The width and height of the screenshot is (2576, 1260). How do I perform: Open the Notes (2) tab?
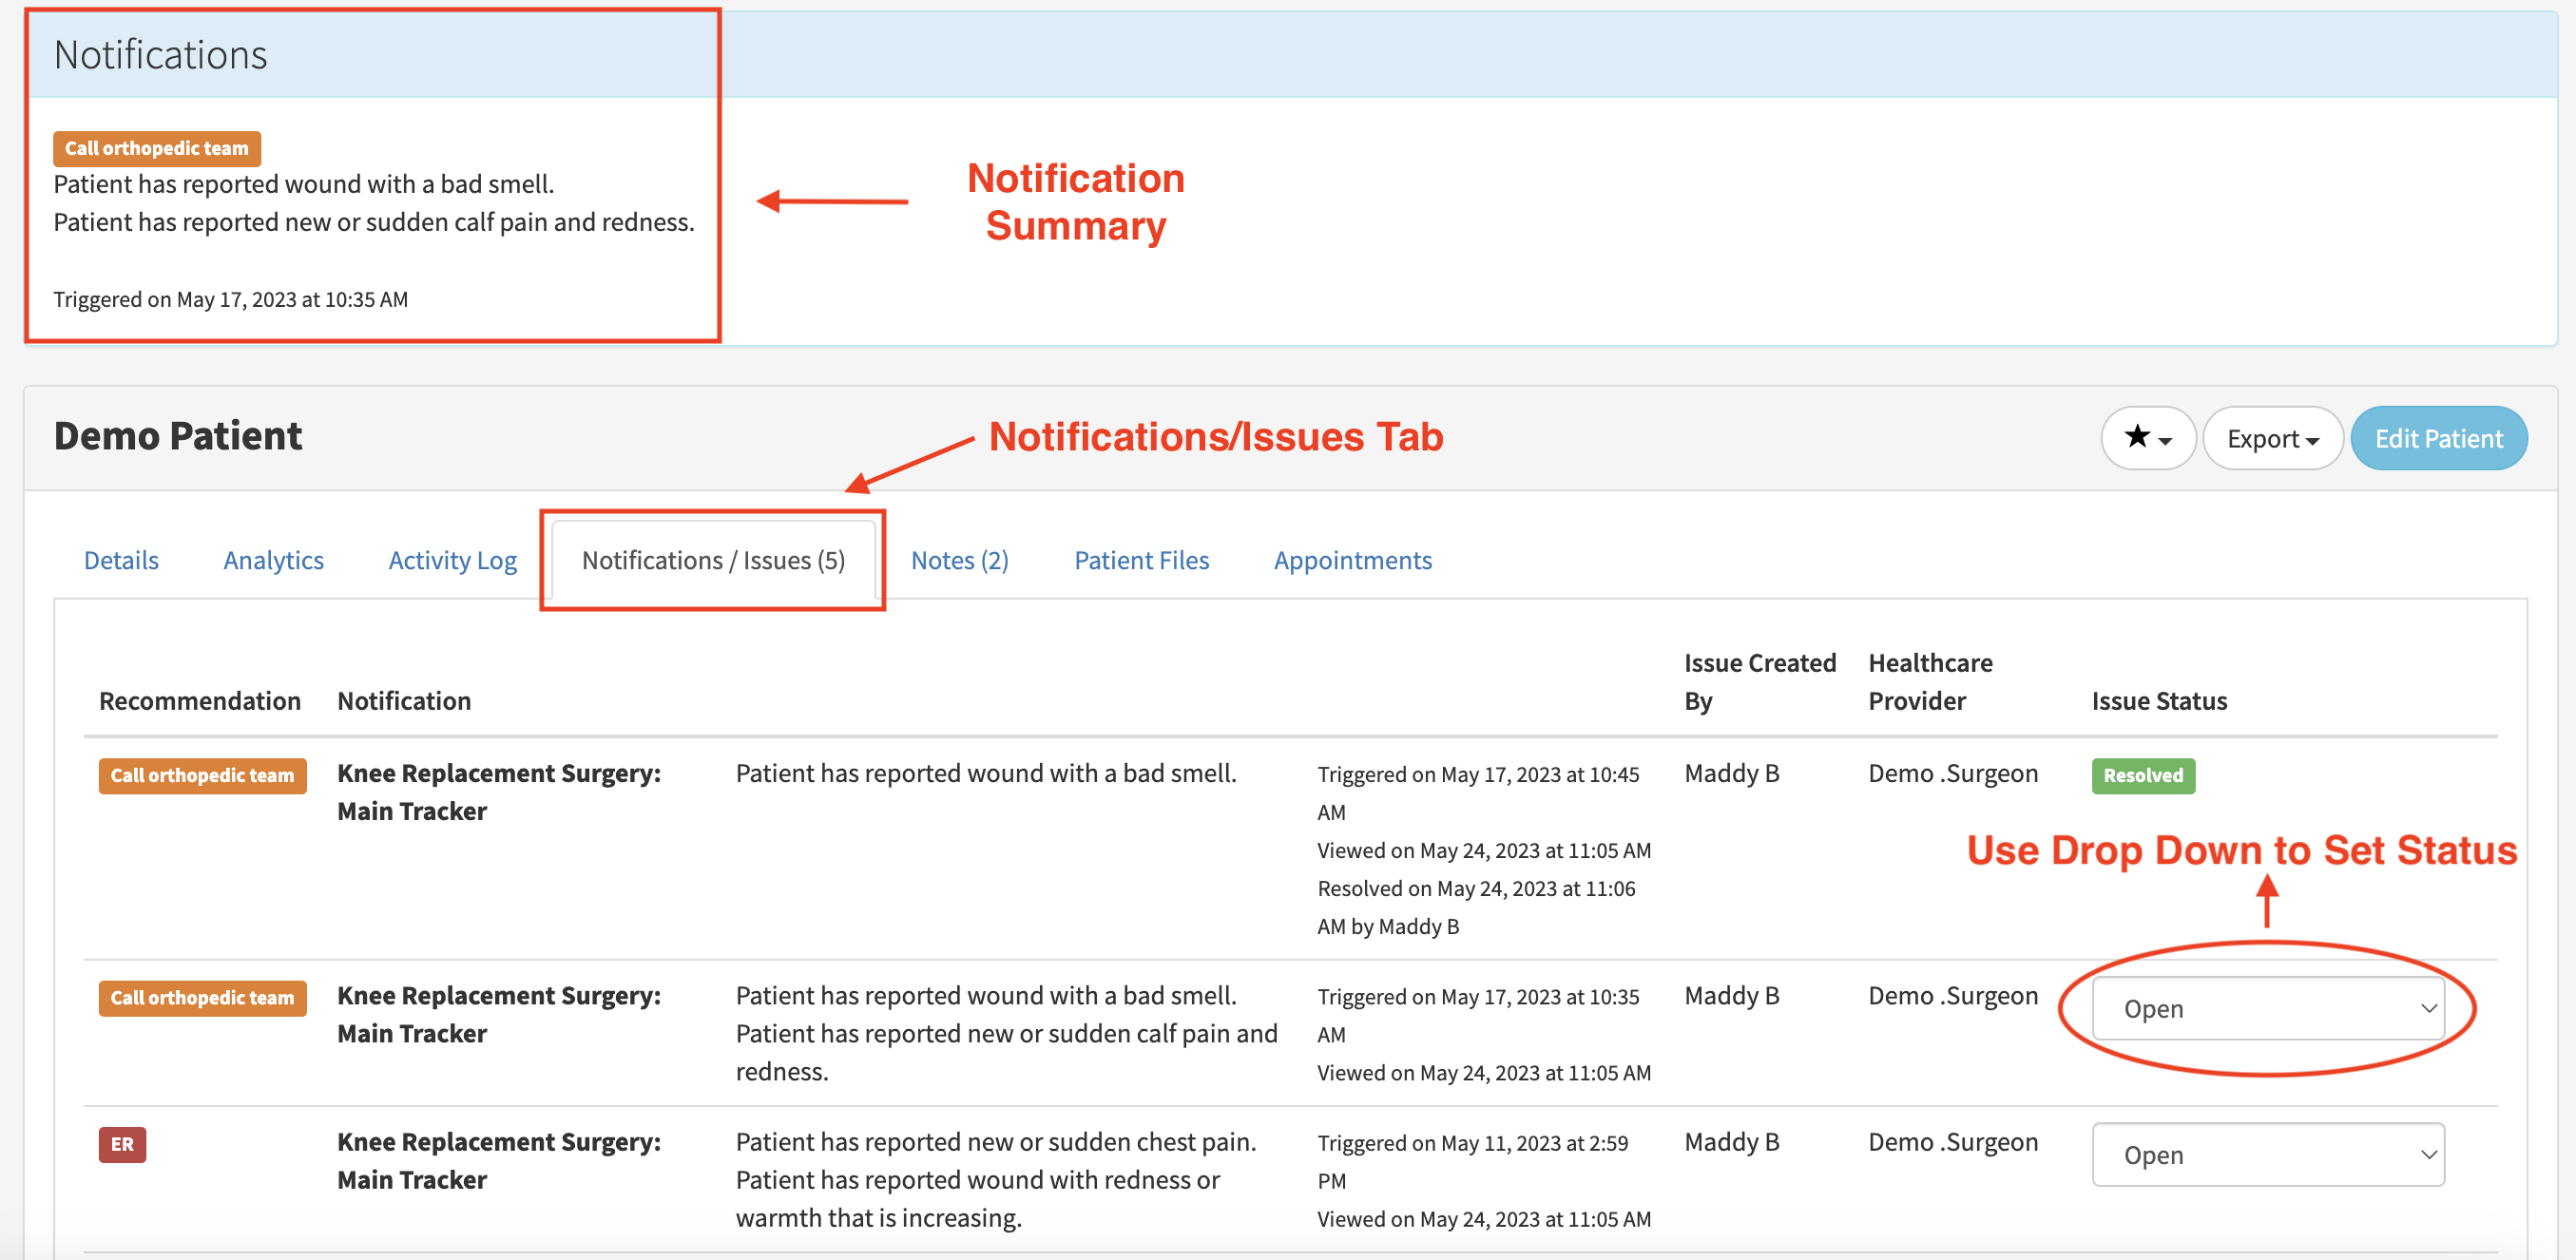point(959,560)
